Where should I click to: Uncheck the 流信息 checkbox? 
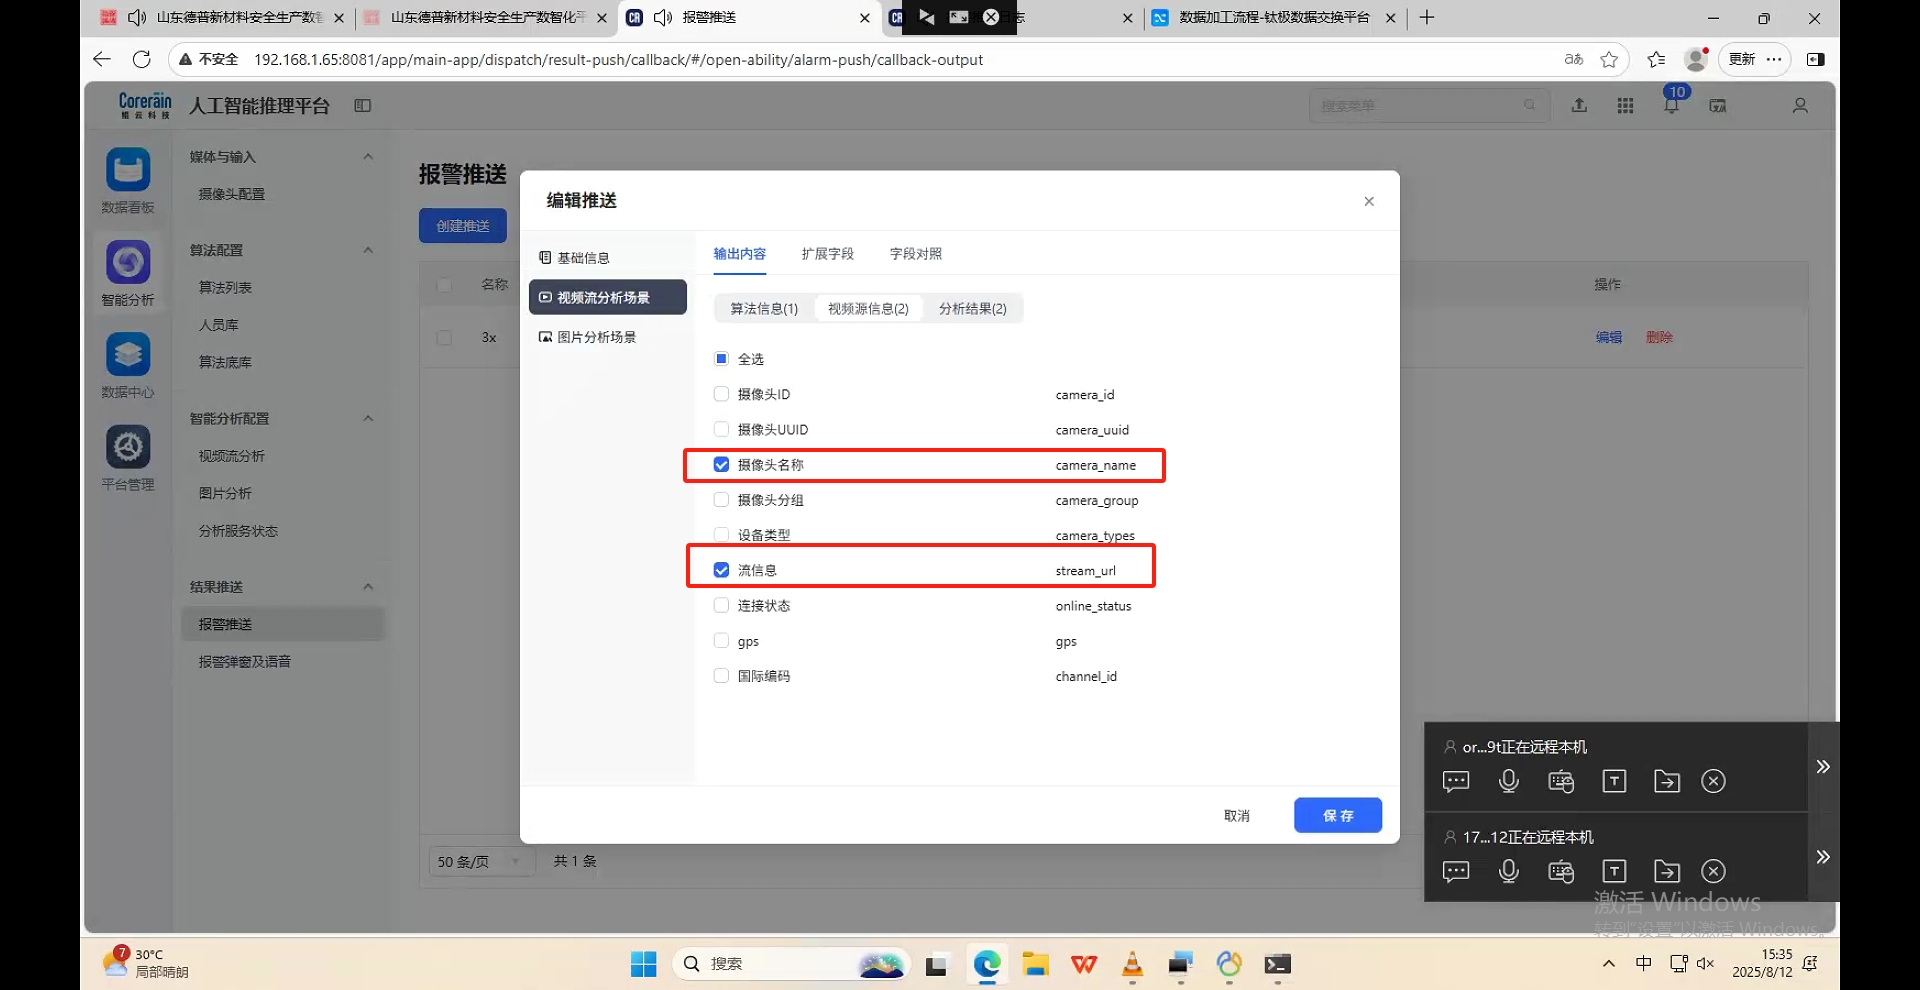pos(721,570)
